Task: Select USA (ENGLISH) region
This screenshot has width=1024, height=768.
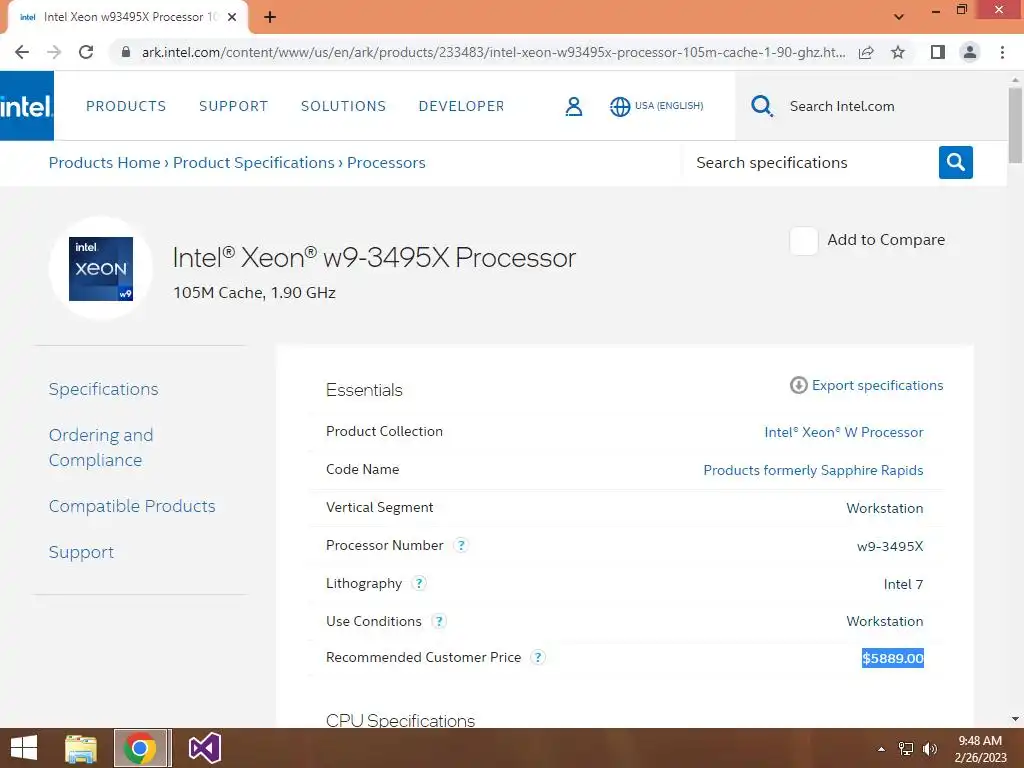Action: pyautogui.click(x=669, y=106)
